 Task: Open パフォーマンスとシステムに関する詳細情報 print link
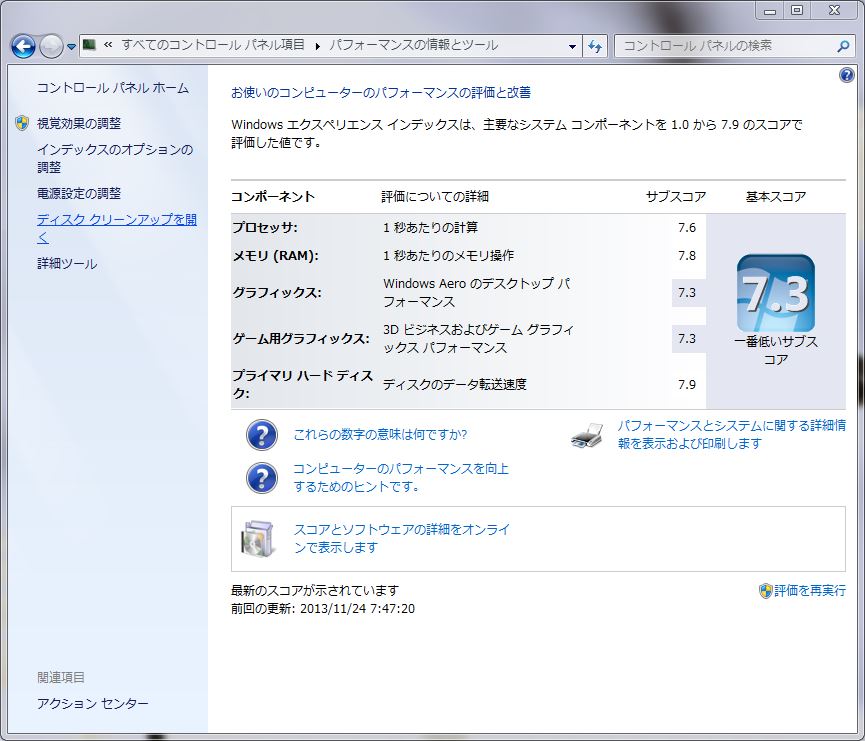pyautogui.click(x=731, y=434)
